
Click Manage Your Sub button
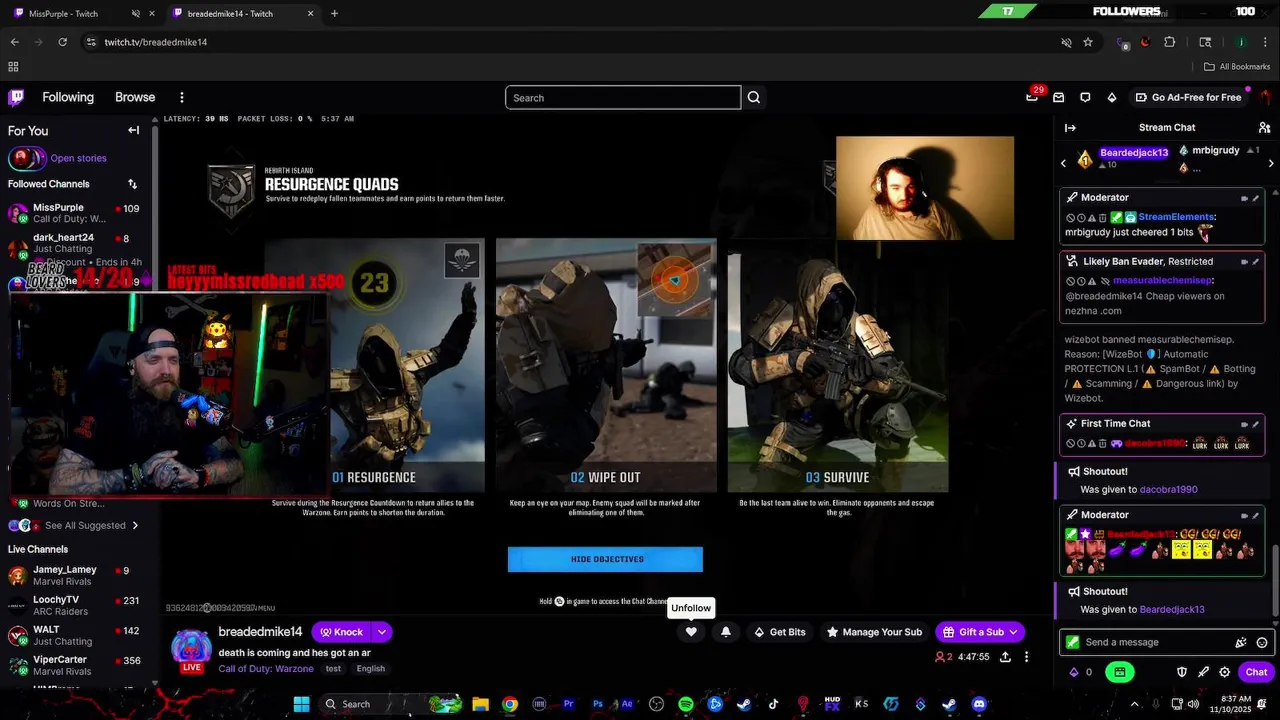(x=874, y=632)
